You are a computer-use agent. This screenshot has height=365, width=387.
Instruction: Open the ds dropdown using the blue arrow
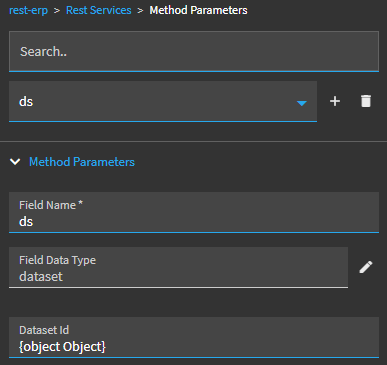302,103
